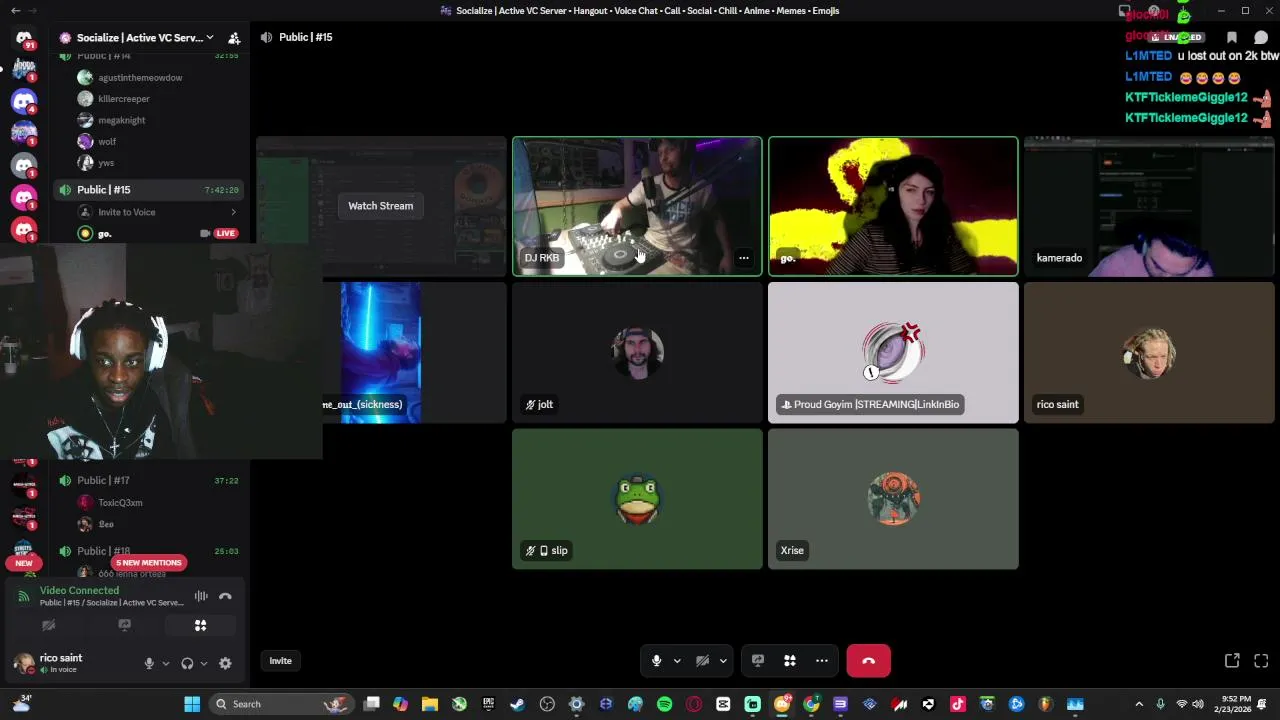
Task: Open microphone options arrow in call bar
Action: [677, 660]
